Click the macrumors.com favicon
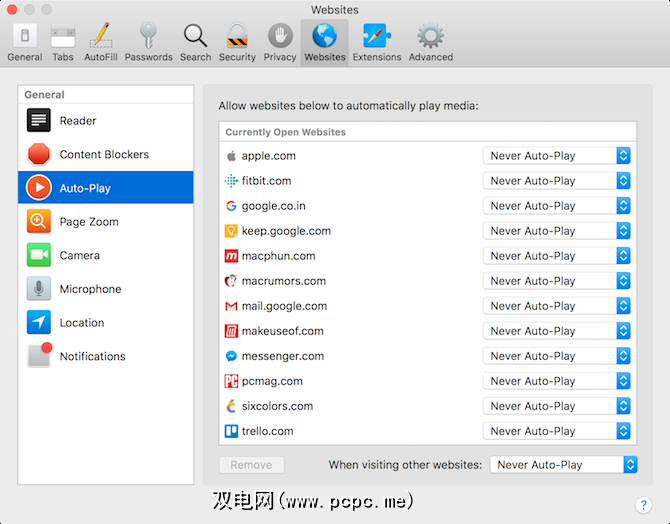Viewport: 670px width, 524px height. tap(231, 281)
